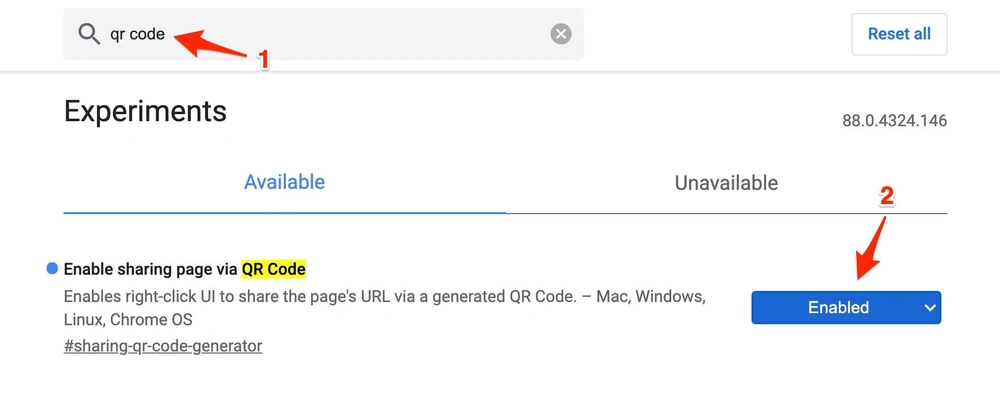Click the Experiments heading
Screen dimensions: 1000x401
click(x=145, y=111)
